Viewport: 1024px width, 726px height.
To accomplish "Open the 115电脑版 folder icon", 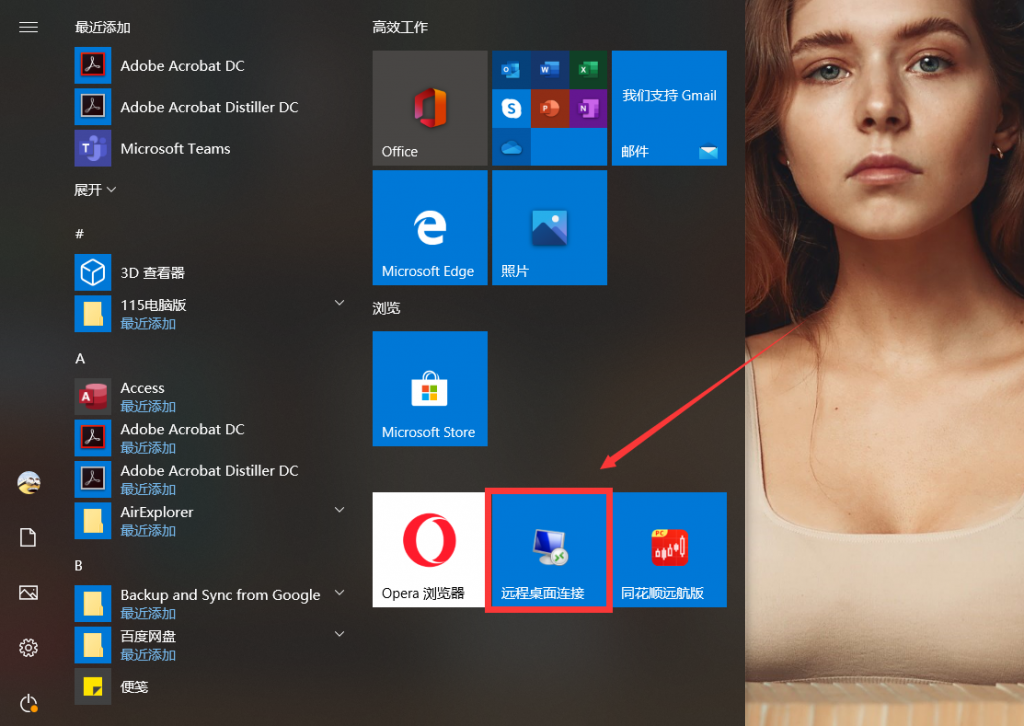I will (x=93, y=314).
